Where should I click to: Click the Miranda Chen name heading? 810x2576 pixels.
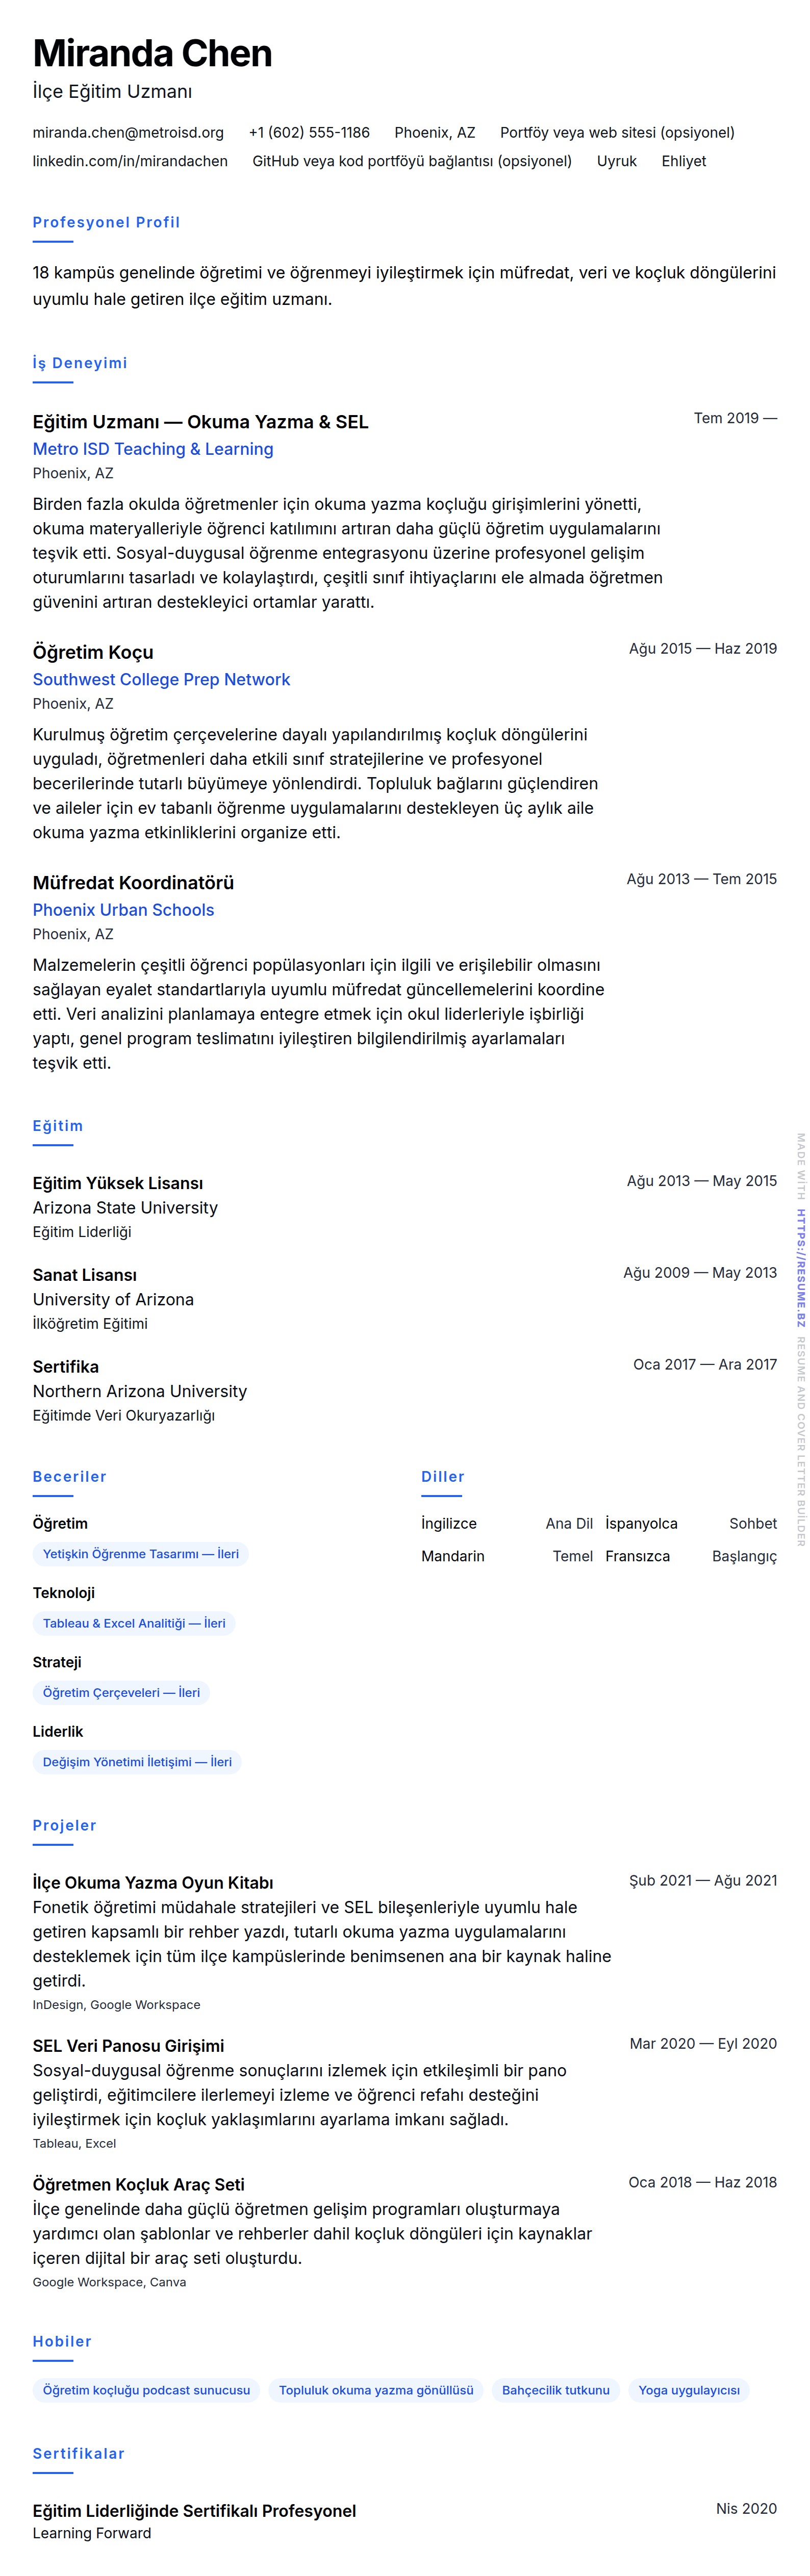point(152,53)
